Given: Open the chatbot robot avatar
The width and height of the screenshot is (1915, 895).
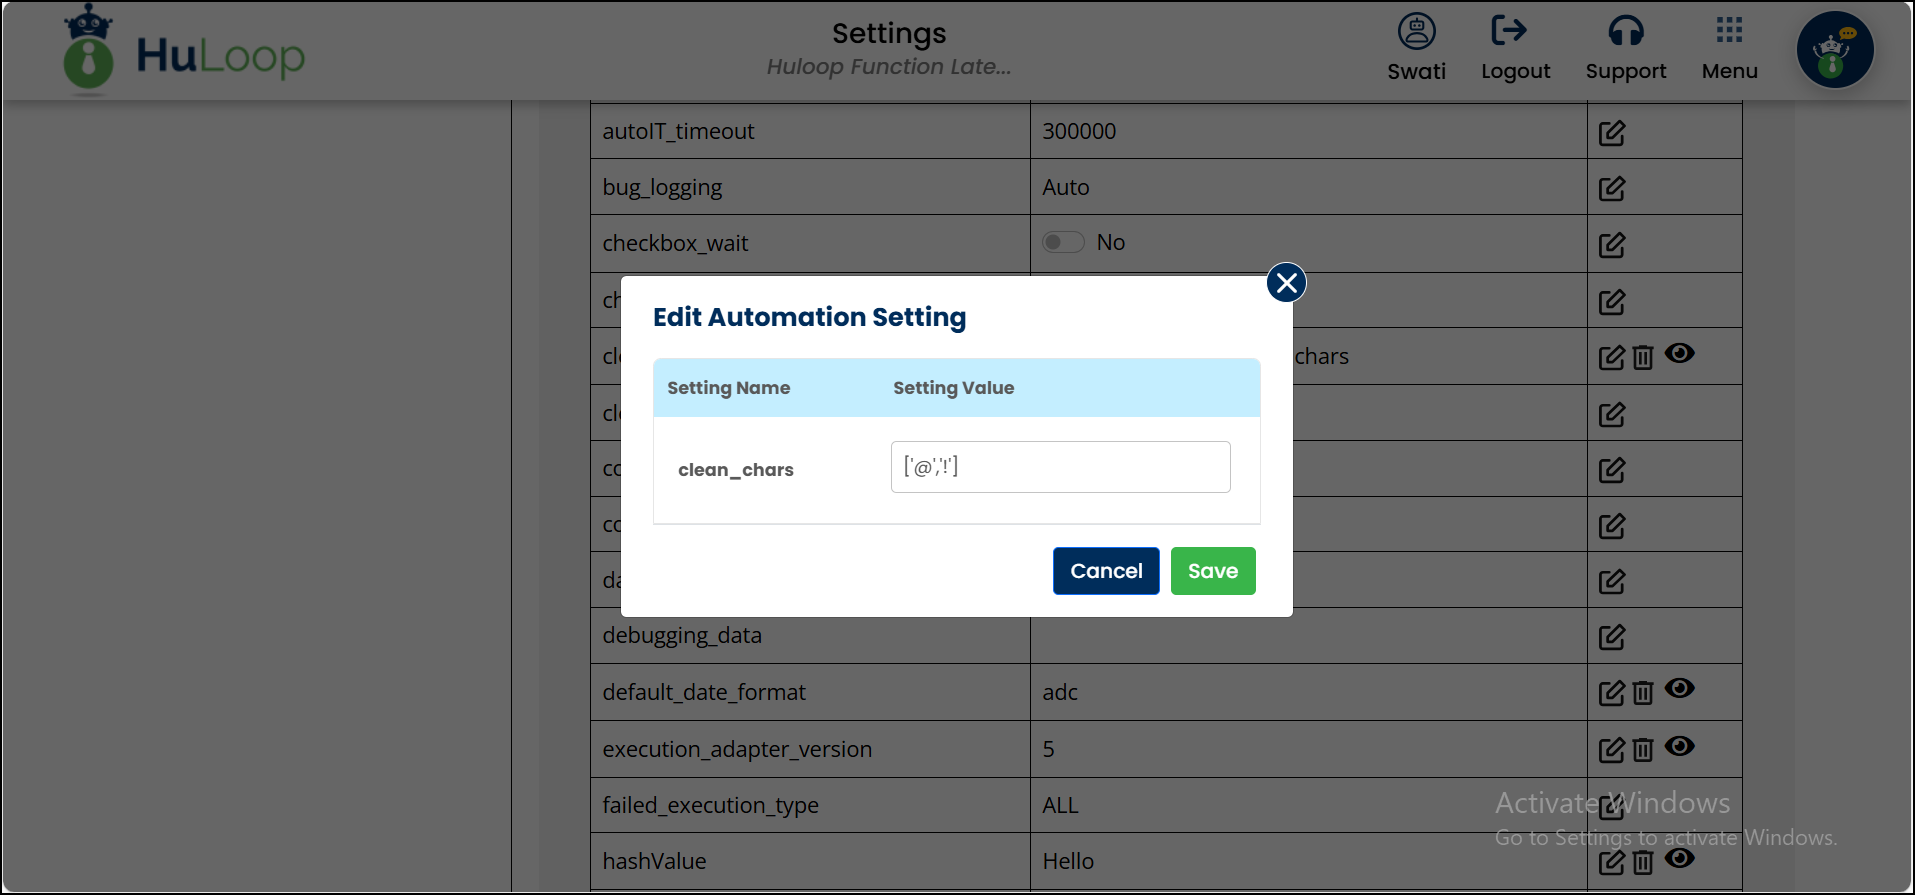Looking at the screenshot, I should 1834,50.
